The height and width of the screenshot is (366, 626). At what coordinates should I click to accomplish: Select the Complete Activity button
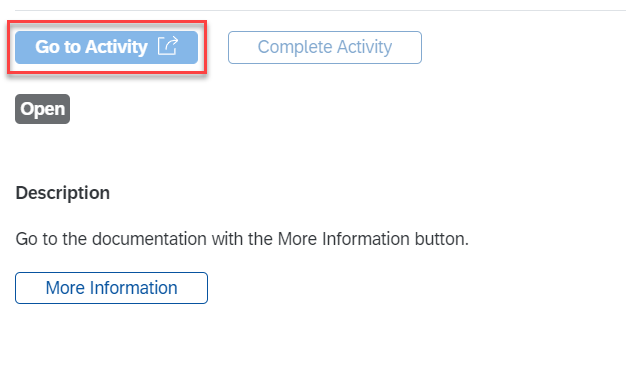[x=325, y=47]
